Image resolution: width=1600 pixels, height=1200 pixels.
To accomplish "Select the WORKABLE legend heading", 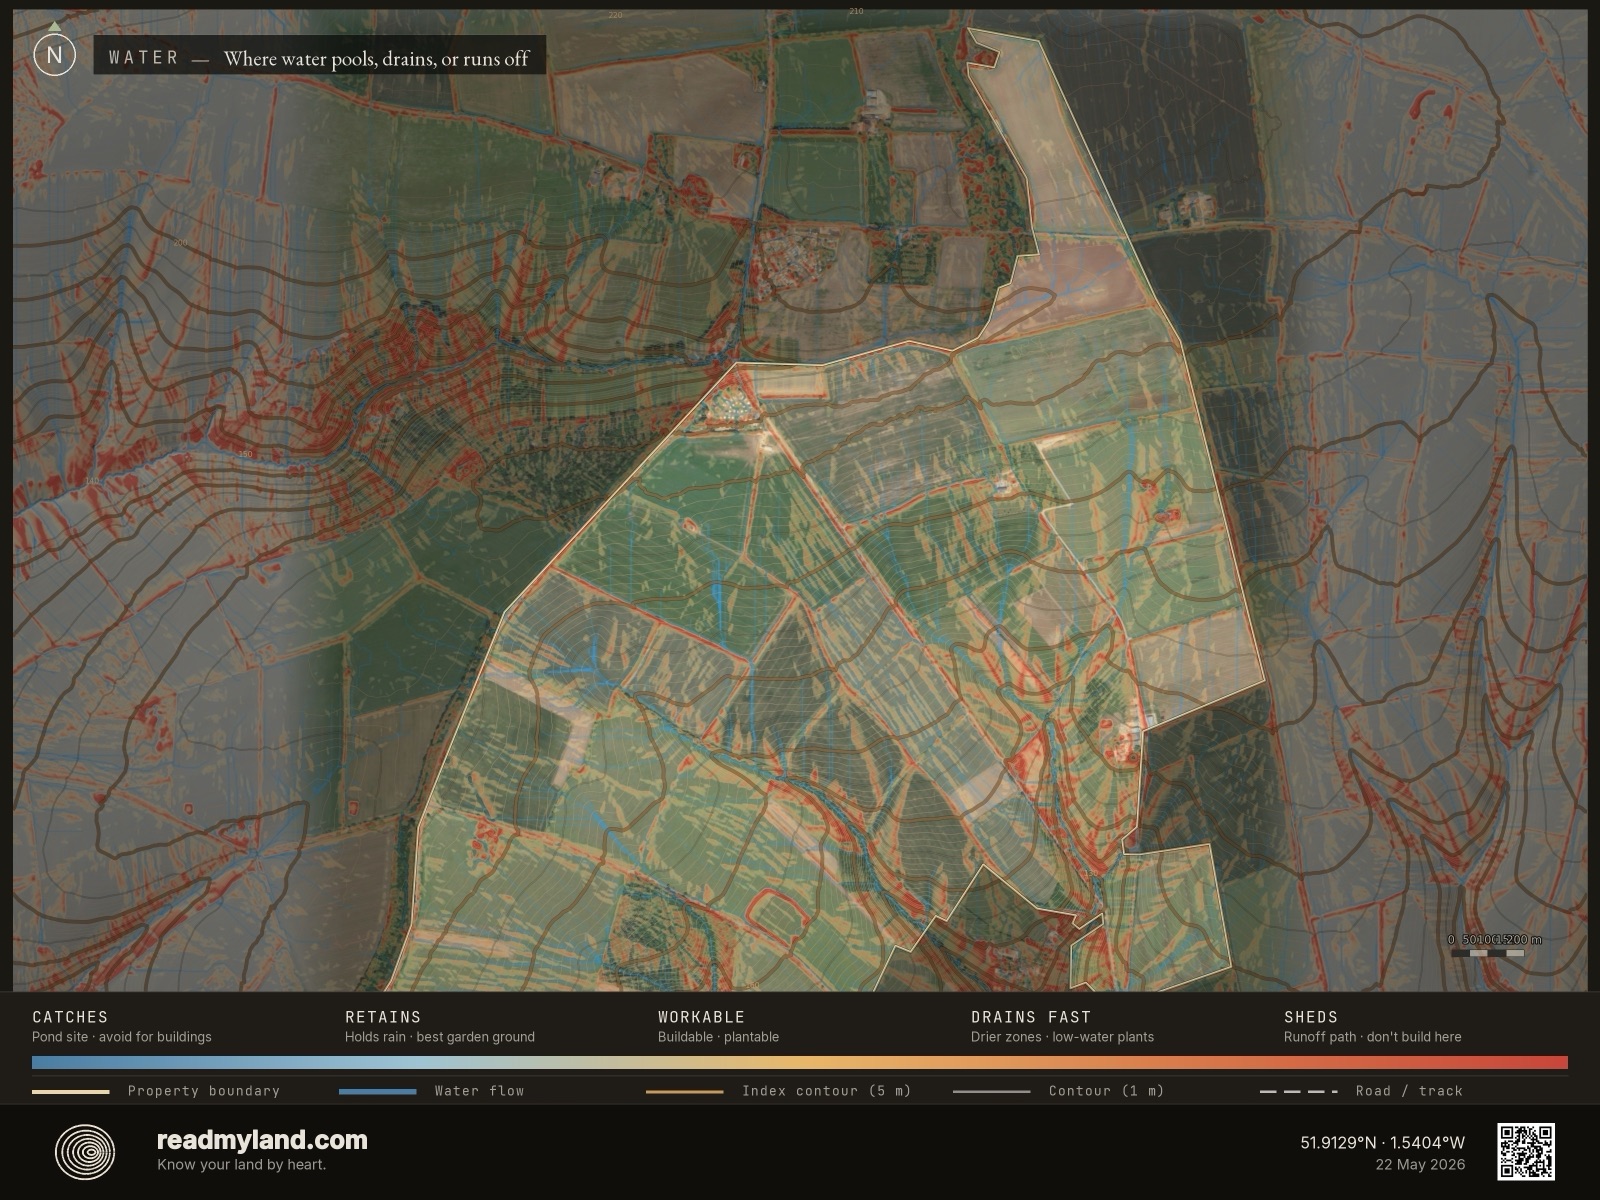I will [701, 1016].
